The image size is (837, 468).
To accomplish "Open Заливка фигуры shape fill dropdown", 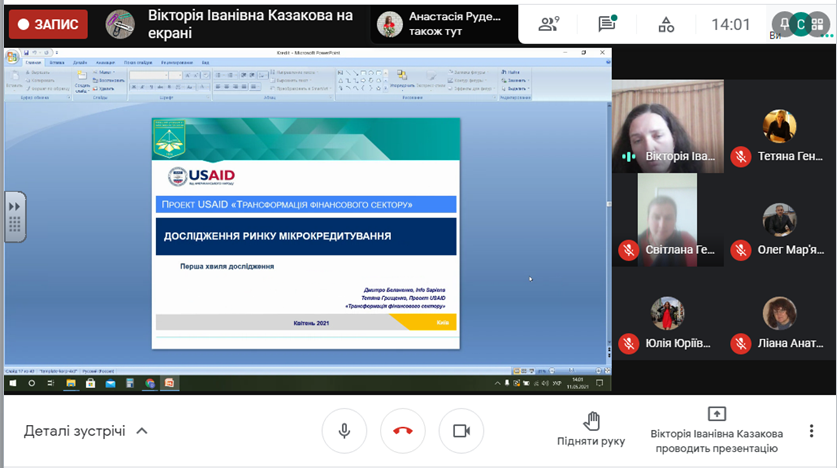I will click(467, 72).
